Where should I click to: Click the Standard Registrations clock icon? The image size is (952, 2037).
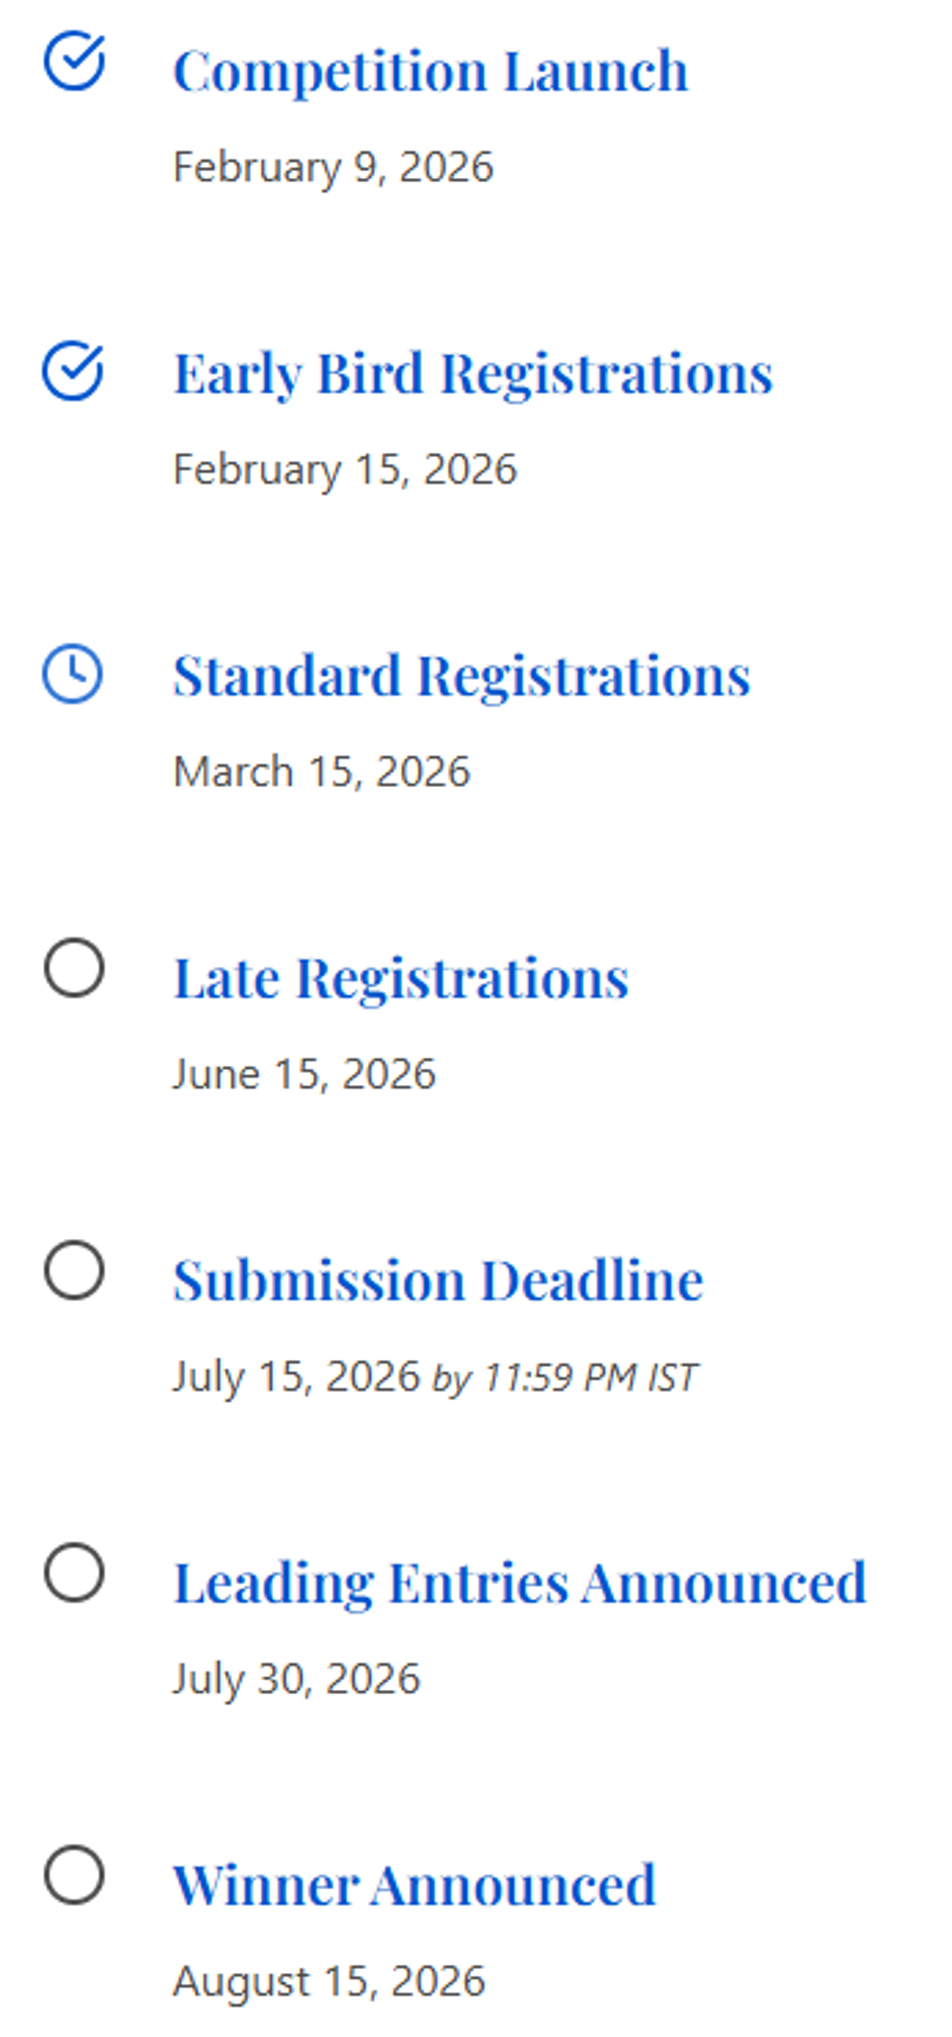[72, 673]
